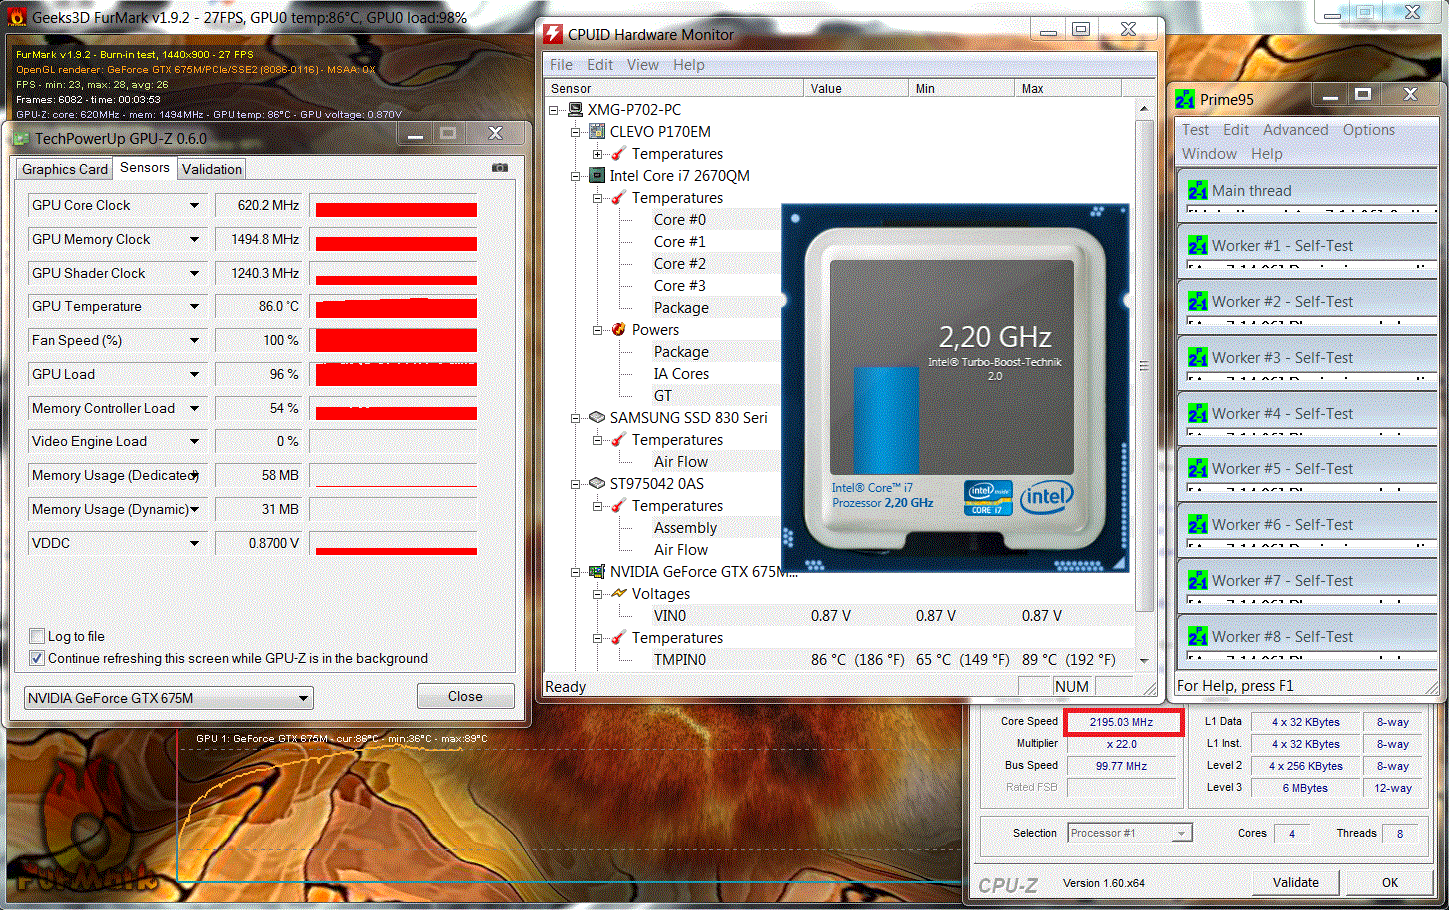The image size is (1449, 910).
Task: Click the Worker #1 Self-Test window icon
Action: pyautogui.click(x=1198, y=245)
